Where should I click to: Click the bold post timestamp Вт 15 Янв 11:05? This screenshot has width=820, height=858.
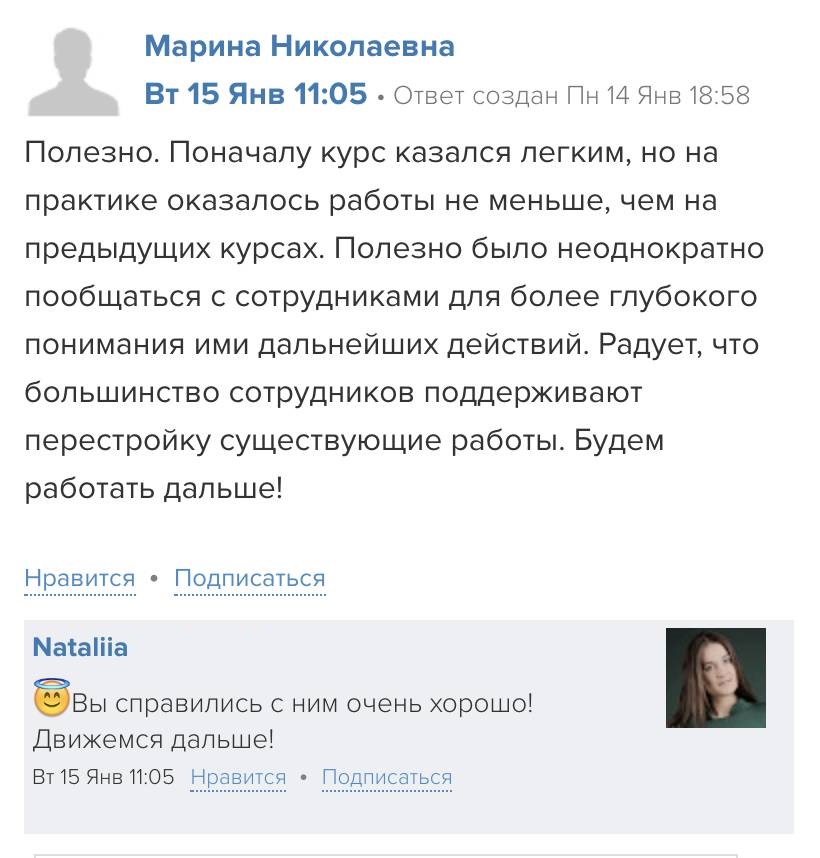coord(256,94)
